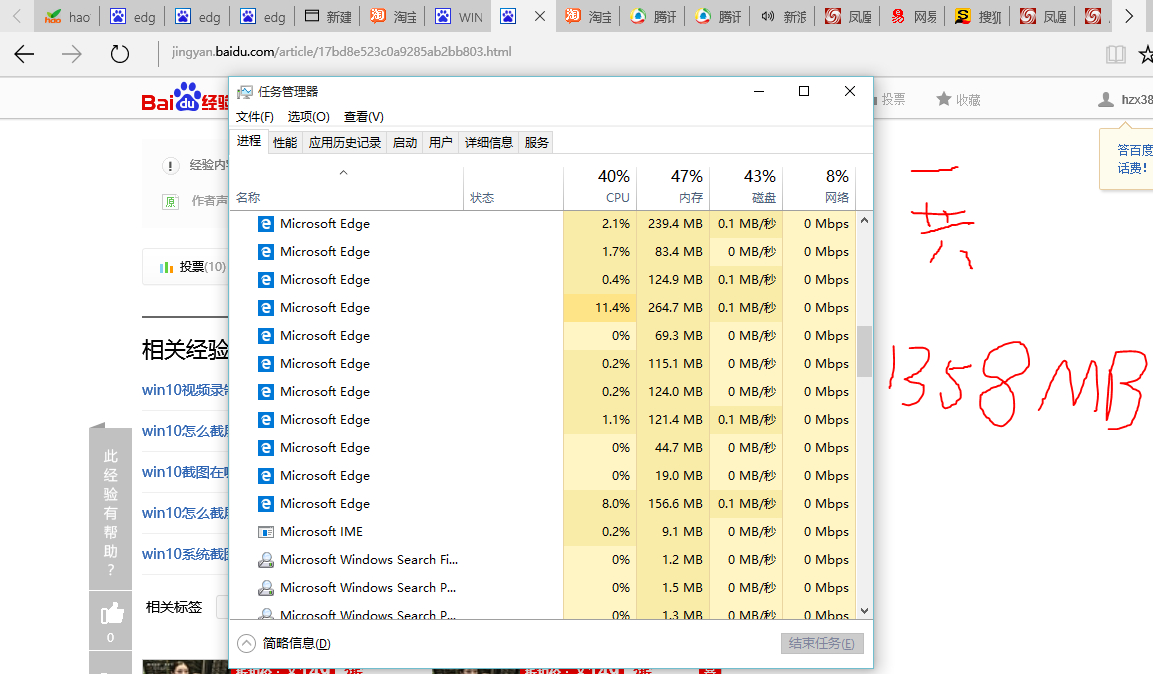Click the Sogou S favicon on the 搜狗 tab

coord(962,16)
